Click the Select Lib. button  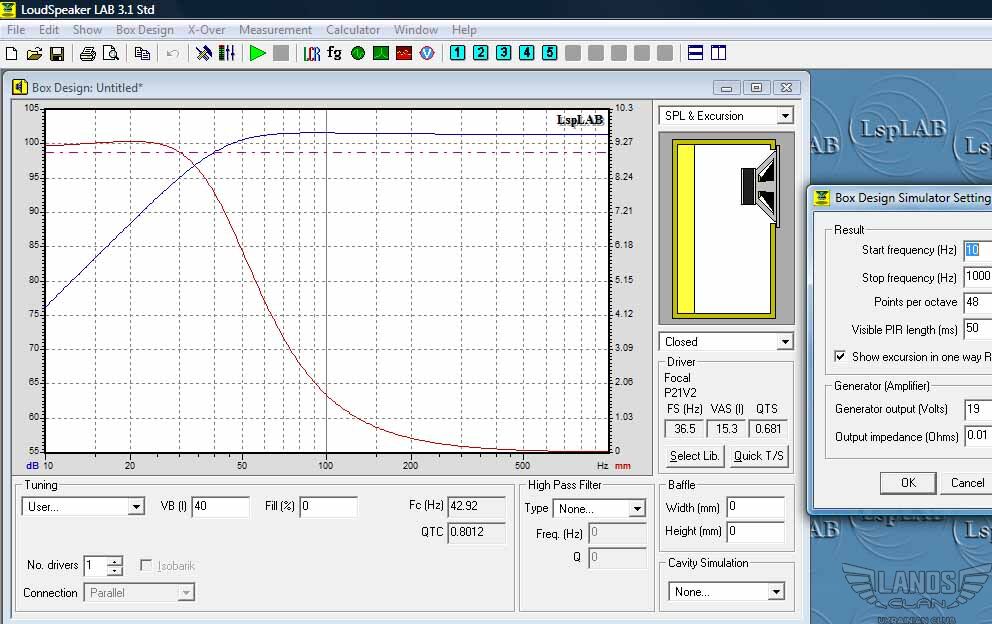pyautogui.click(x=695, y=456)
